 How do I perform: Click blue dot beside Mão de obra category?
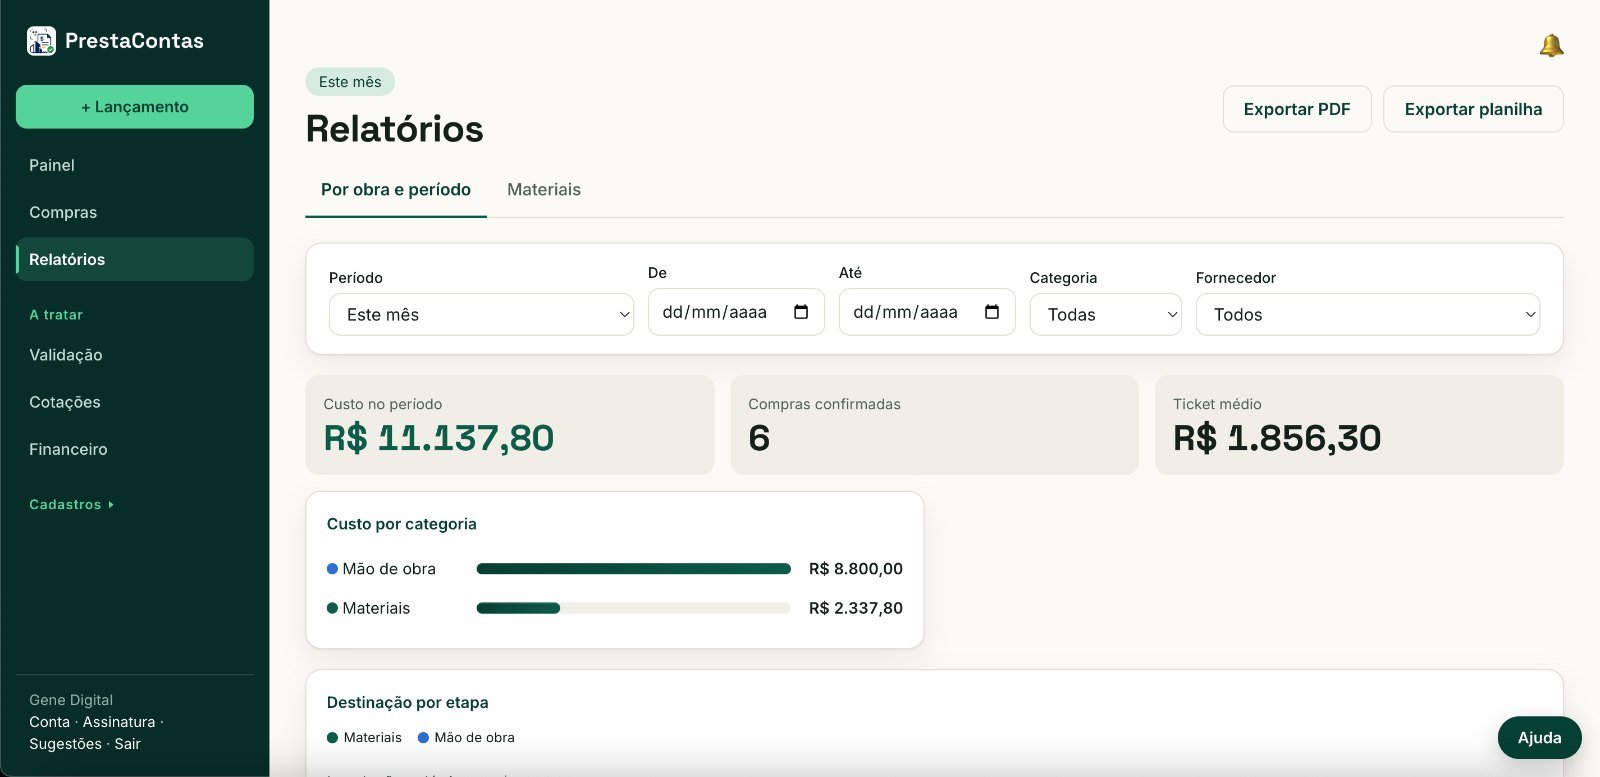click(332, 568)
